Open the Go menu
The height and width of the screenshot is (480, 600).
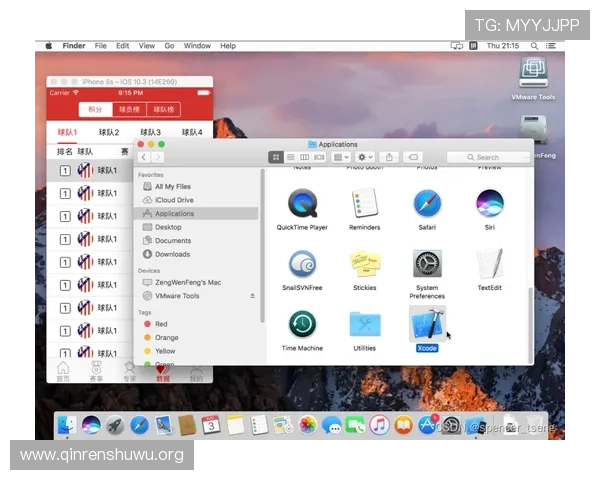pos(170,46)
